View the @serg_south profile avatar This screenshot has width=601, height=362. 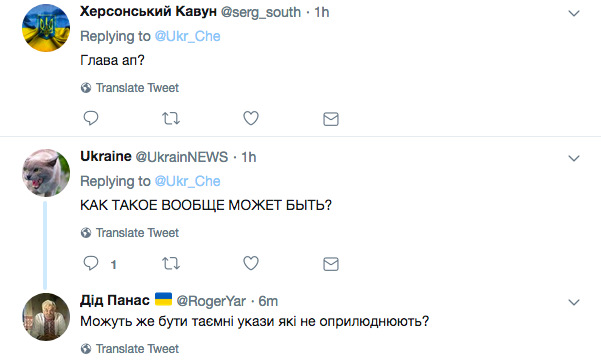point(46,28)
